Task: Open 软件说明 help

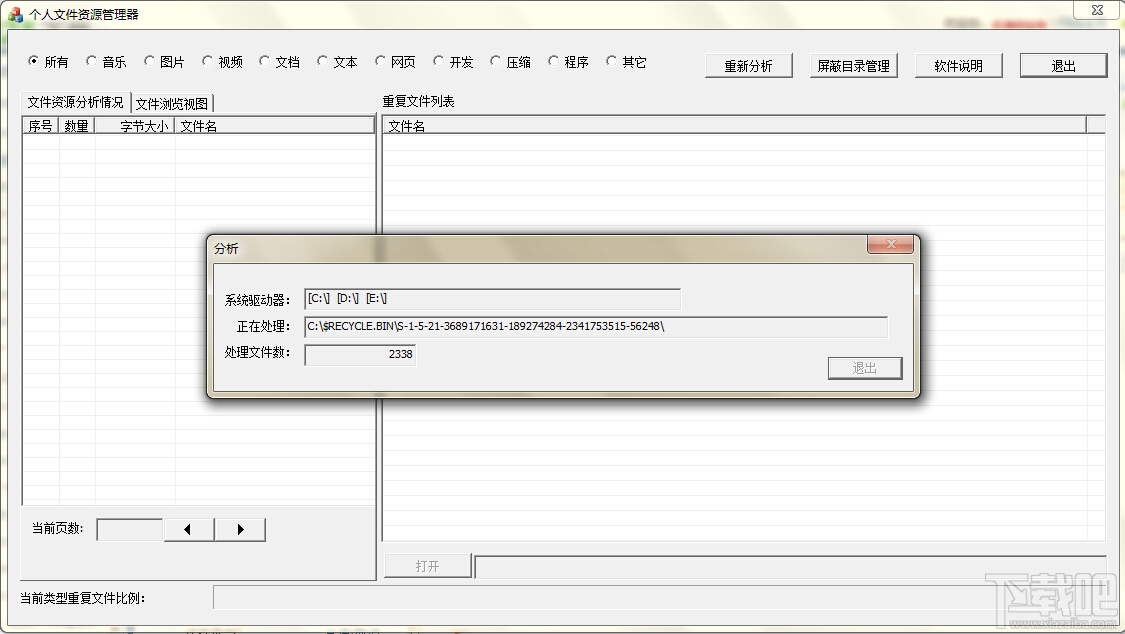Action: tap(959, 66)
